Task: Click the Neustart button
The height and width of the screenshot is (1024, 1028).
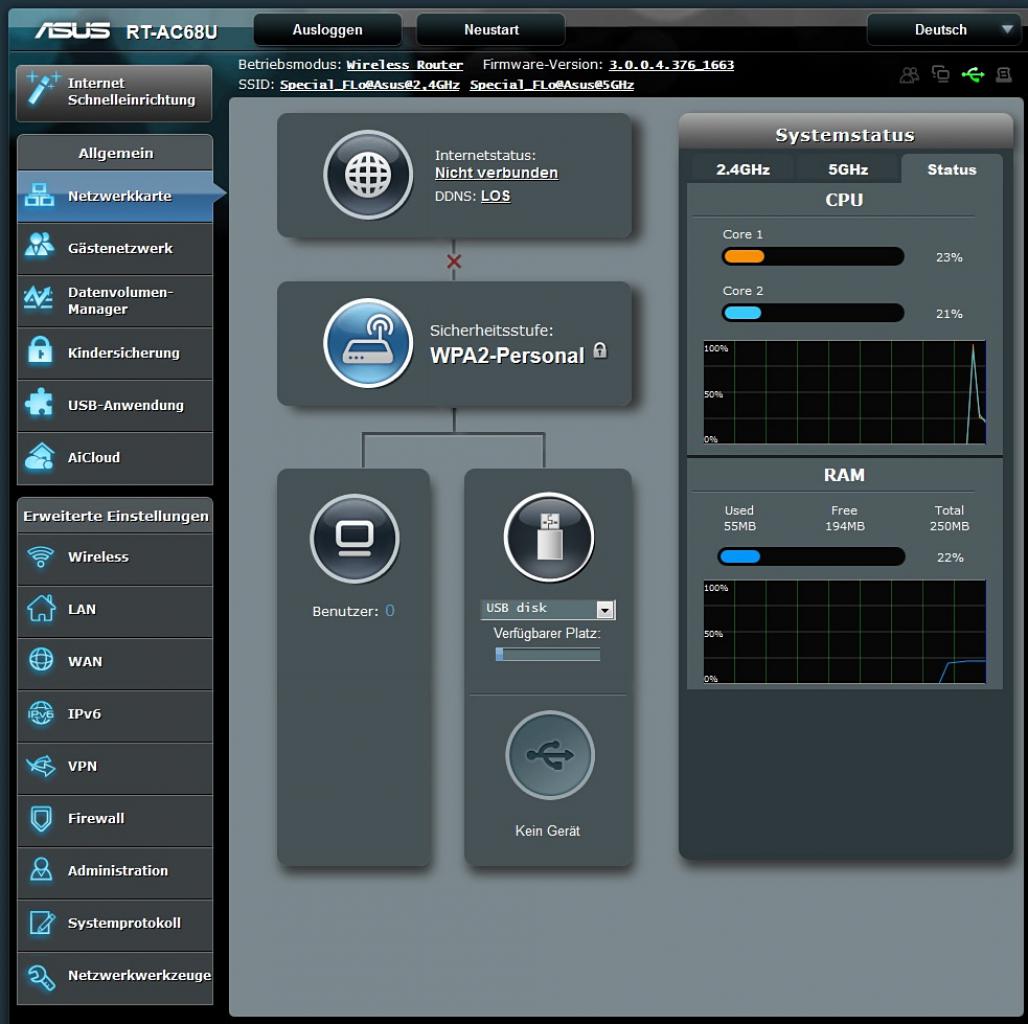Action: pyautogui.click(x=491, y=30)
